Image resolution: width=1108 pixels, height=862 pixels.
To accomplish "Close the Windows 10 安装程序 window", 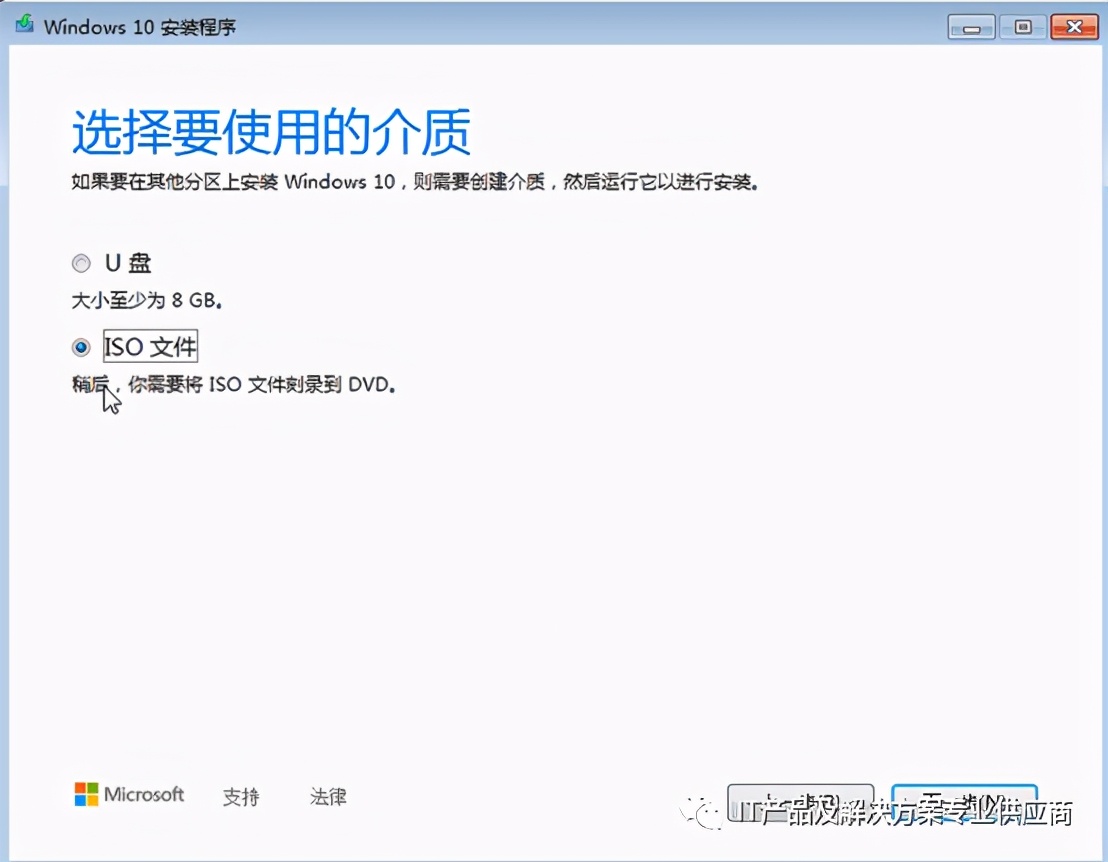I will pyautogui.click(x=1073, y=27).
